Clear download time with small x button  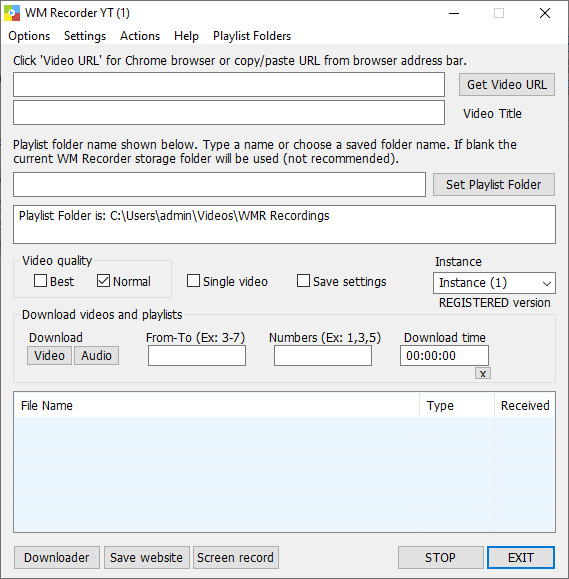click(x=483, y=374)
